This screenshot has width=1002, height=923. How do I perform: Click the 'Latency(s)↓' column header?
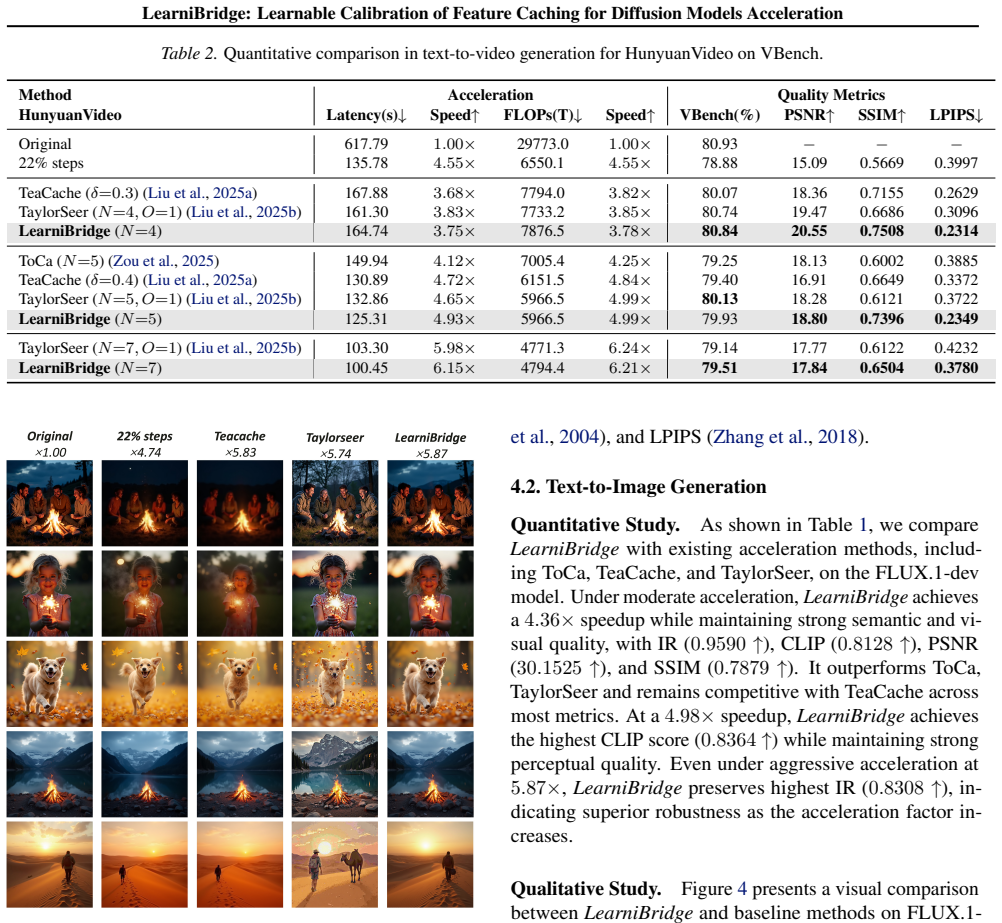366,115
